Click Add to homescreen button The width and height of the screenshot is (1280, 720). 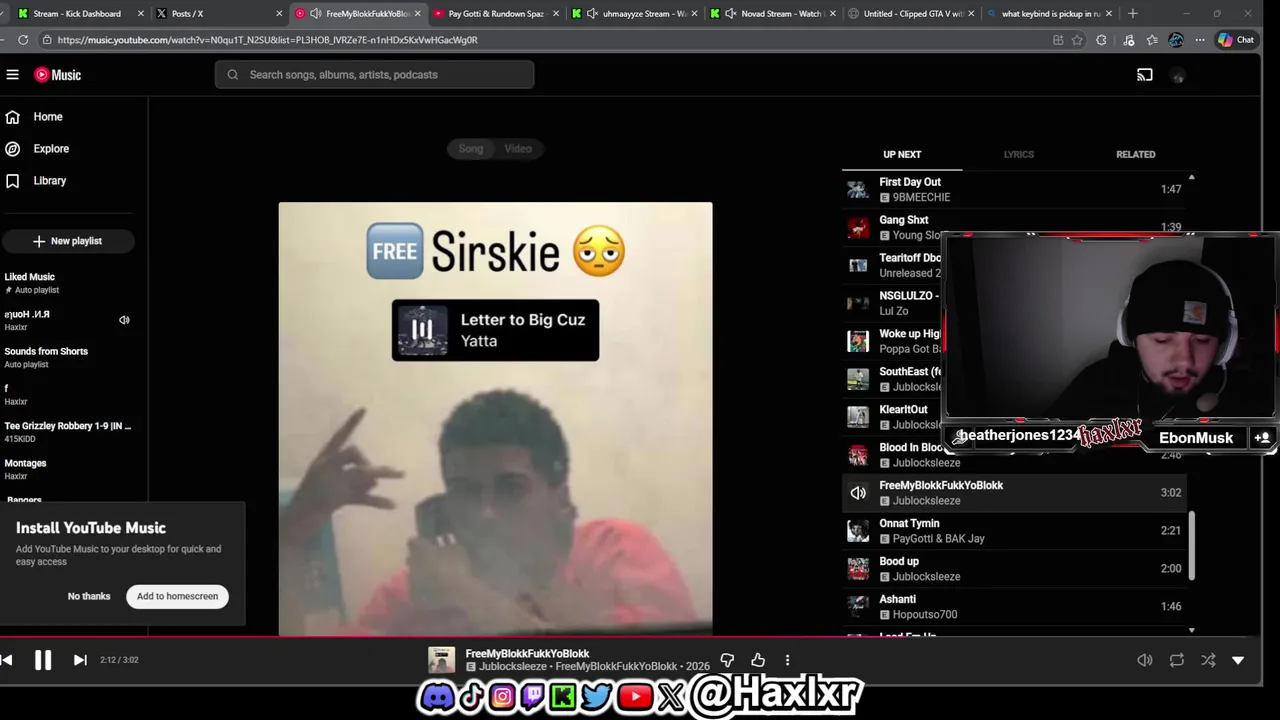[x=177, y=596]
